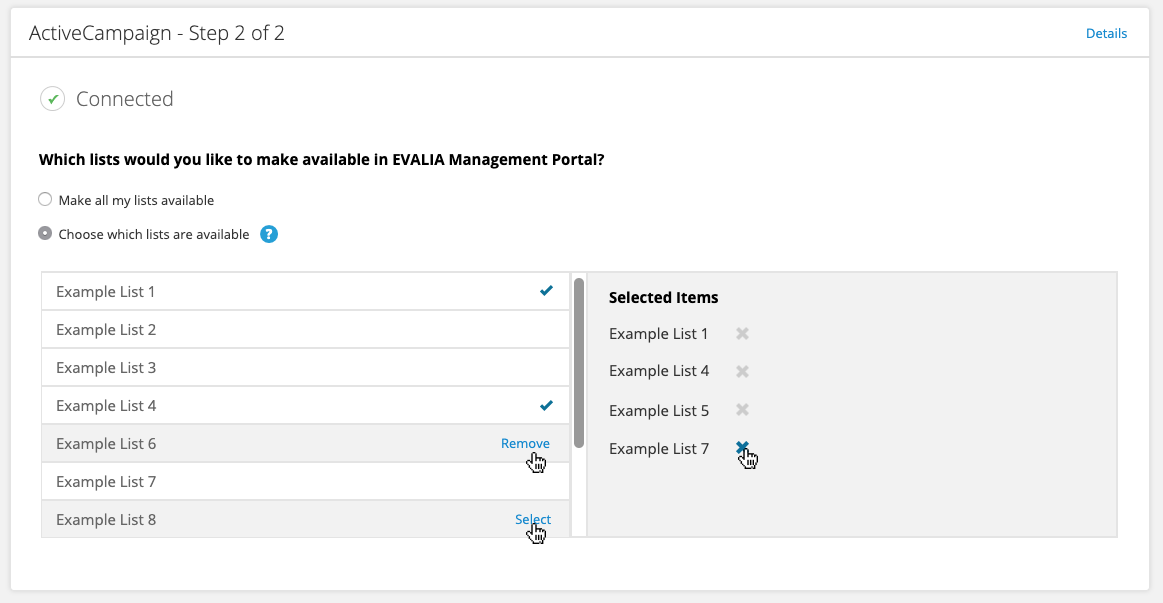1163x603 pixels.
Task: Remove Example List 1 from Selected Items
Action: pyautogui.click(x=742, y=334)
